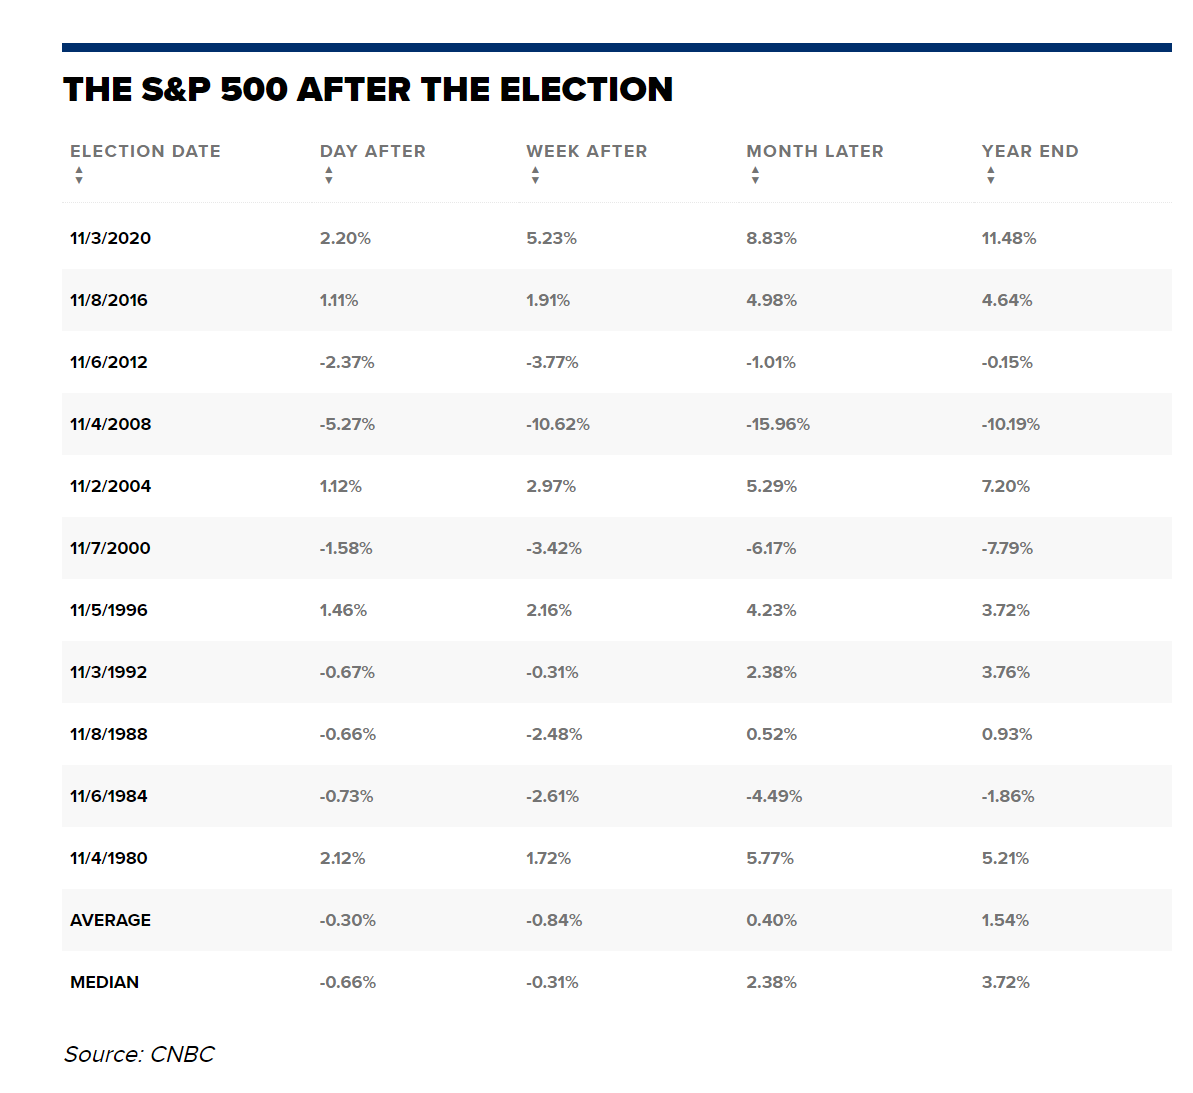Click the 11/4/1980 election date cell
This screenshot has height=1093, width=1193.
tap(108, 858)
